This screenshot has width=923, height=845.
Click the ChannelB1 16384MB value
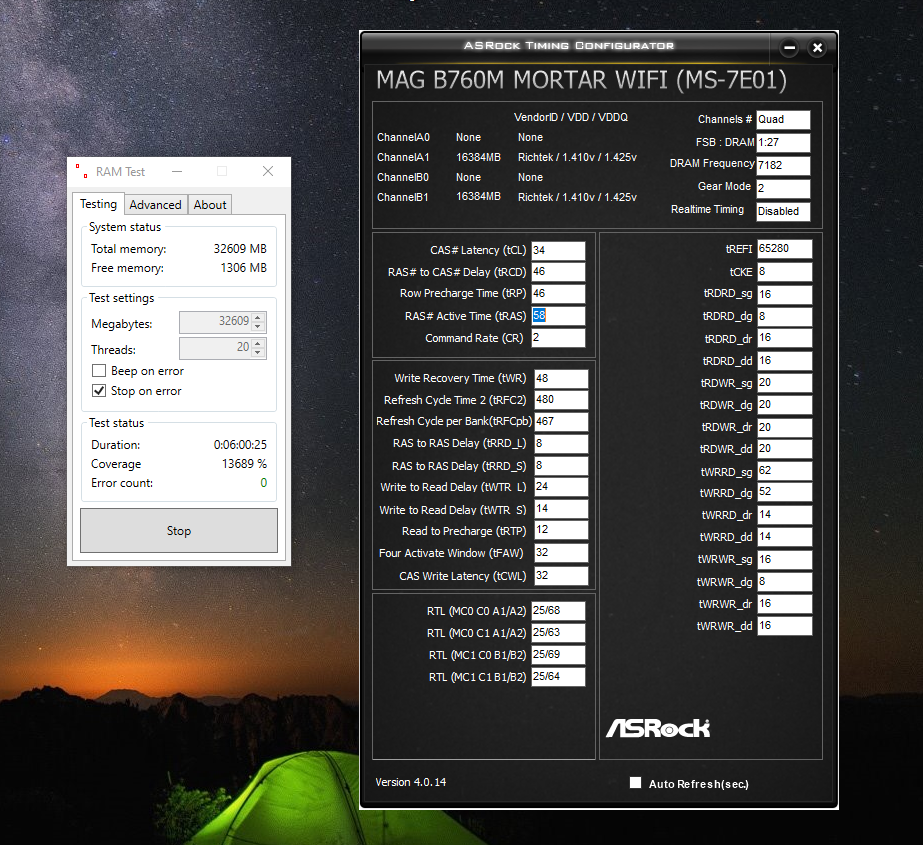pyautogui.click(x=478, y=196)
